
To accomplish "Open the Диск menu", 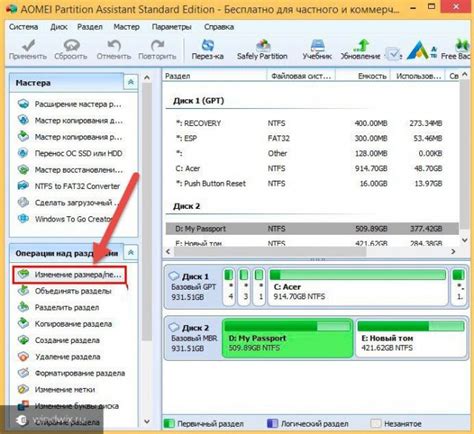I will point(59,27).
